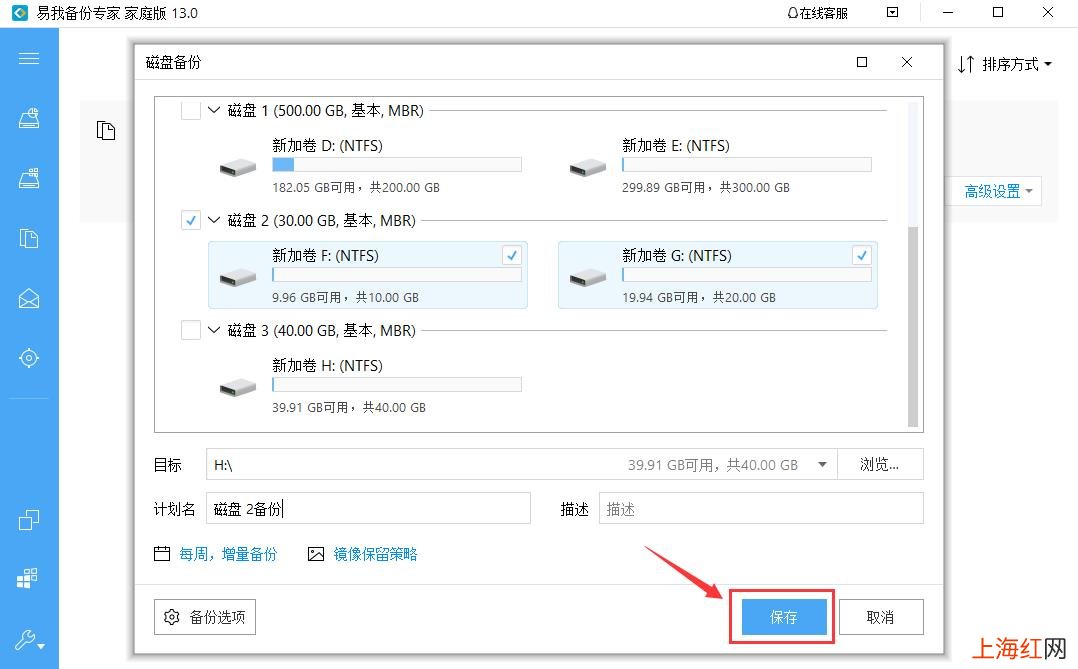Click the 新加卷 H: (NTFS) label

327,365
